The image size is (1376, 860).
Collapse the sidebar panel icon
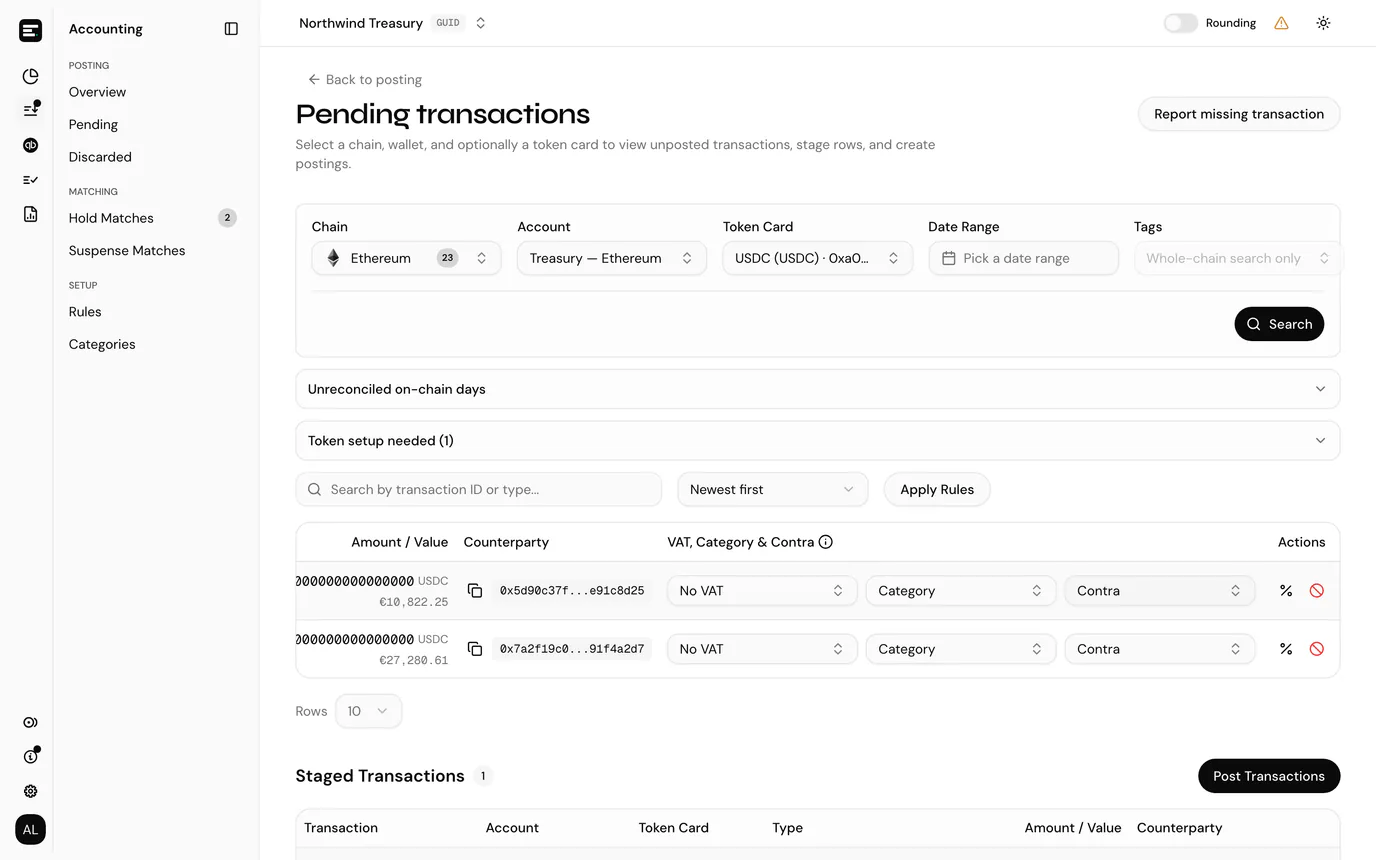[x=231, y=29]
